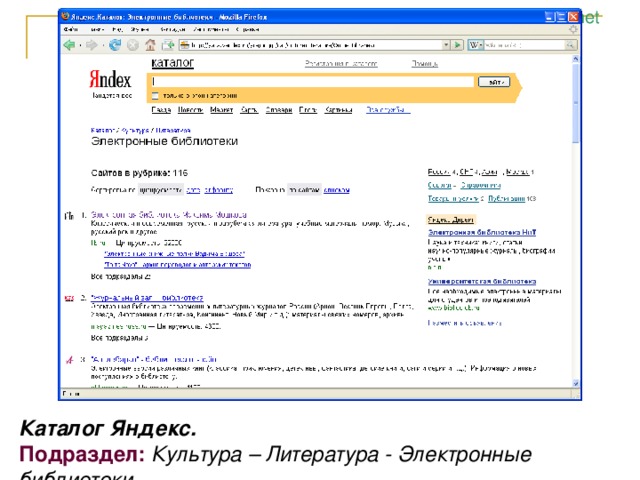Screen dimensions: 640x480
Task: Expand the address bar URL dropdown
Action: click(446, 45)
